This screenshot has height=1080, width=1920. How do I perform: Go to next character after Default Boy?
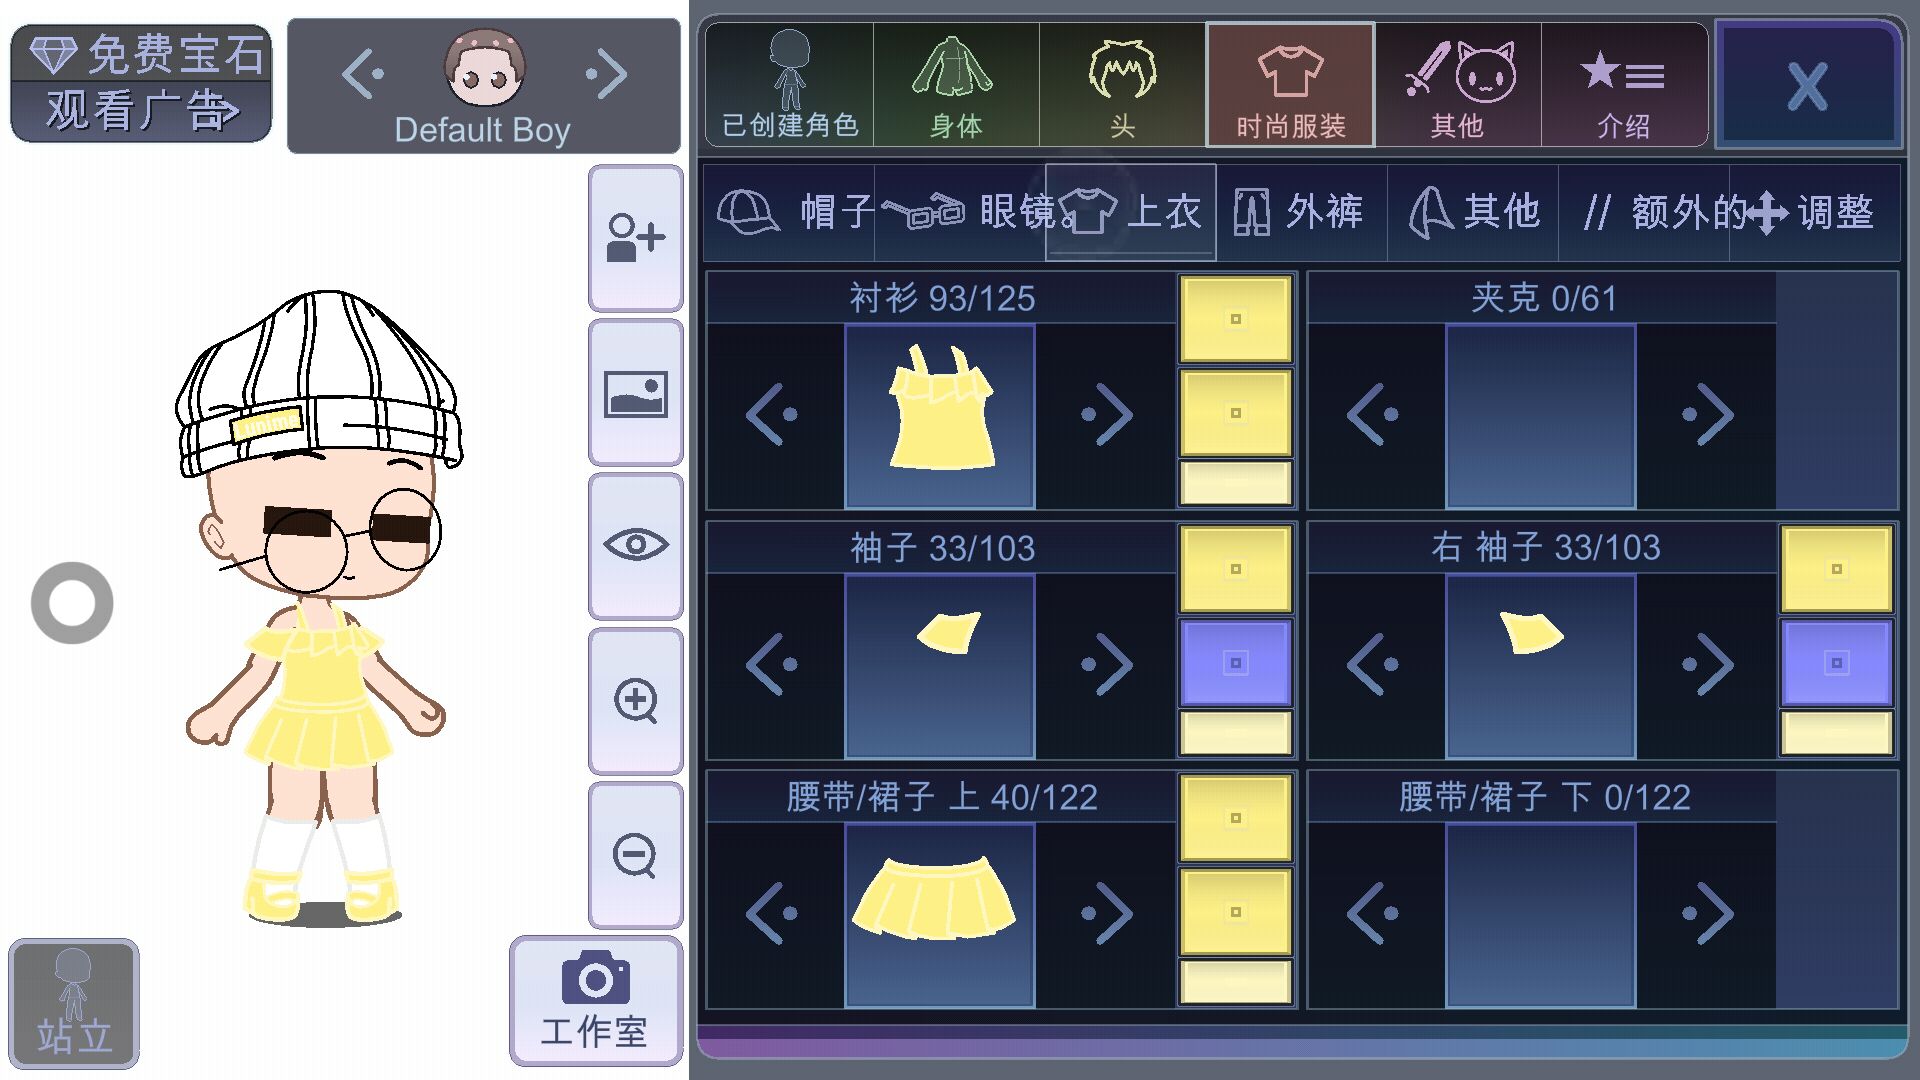click(607, 74)
